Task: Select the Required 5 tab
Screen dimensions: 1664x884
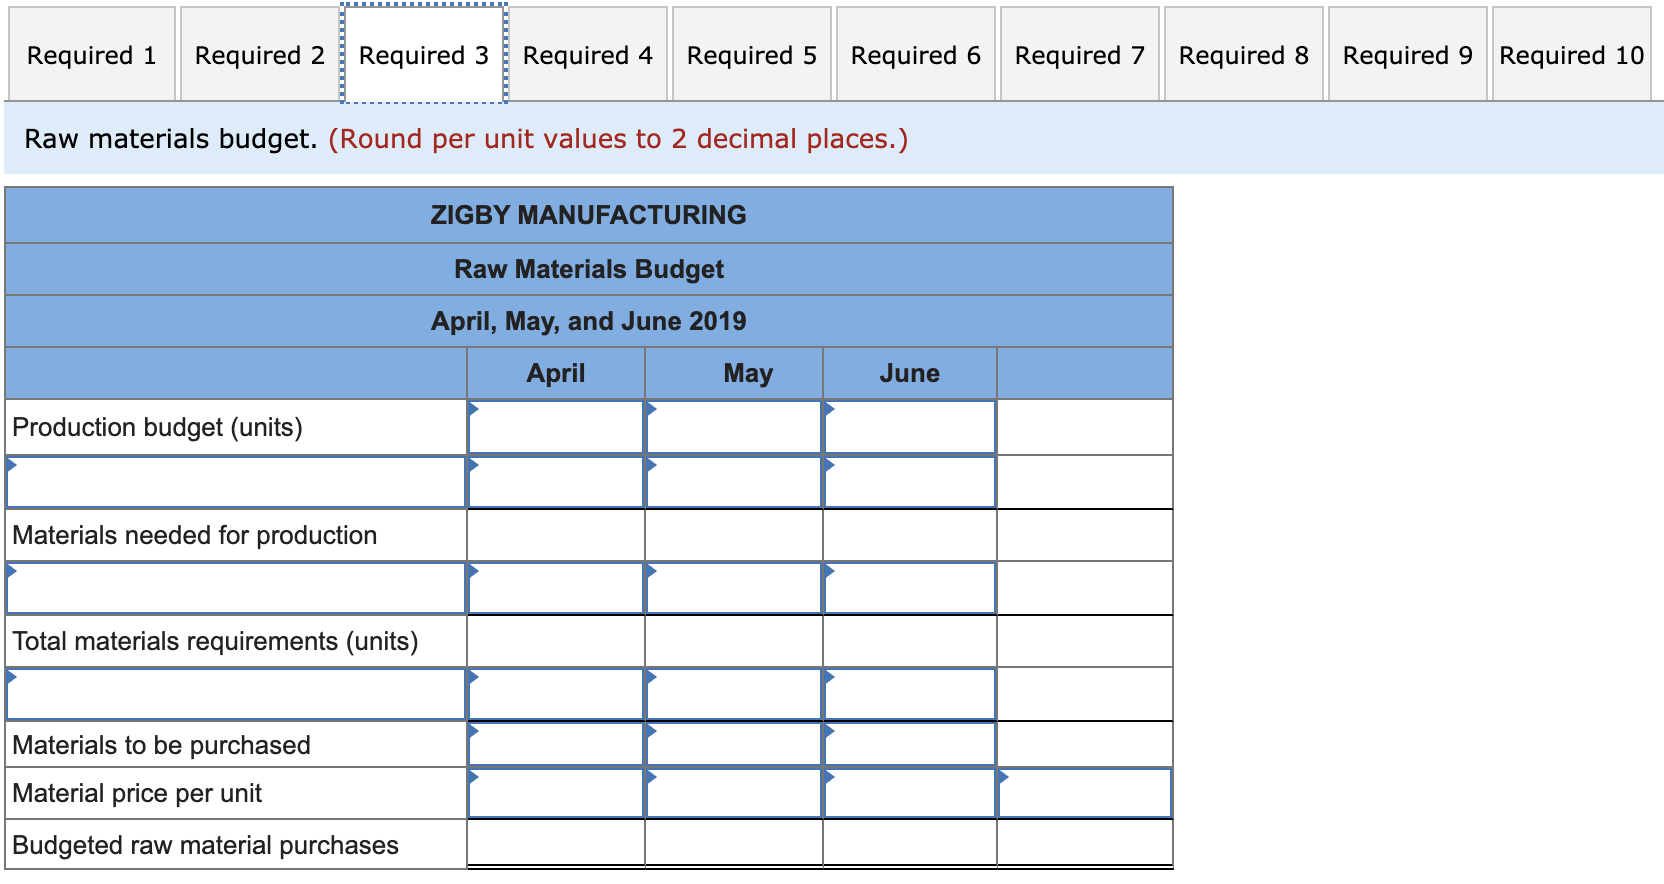Action: pos(751,55)
